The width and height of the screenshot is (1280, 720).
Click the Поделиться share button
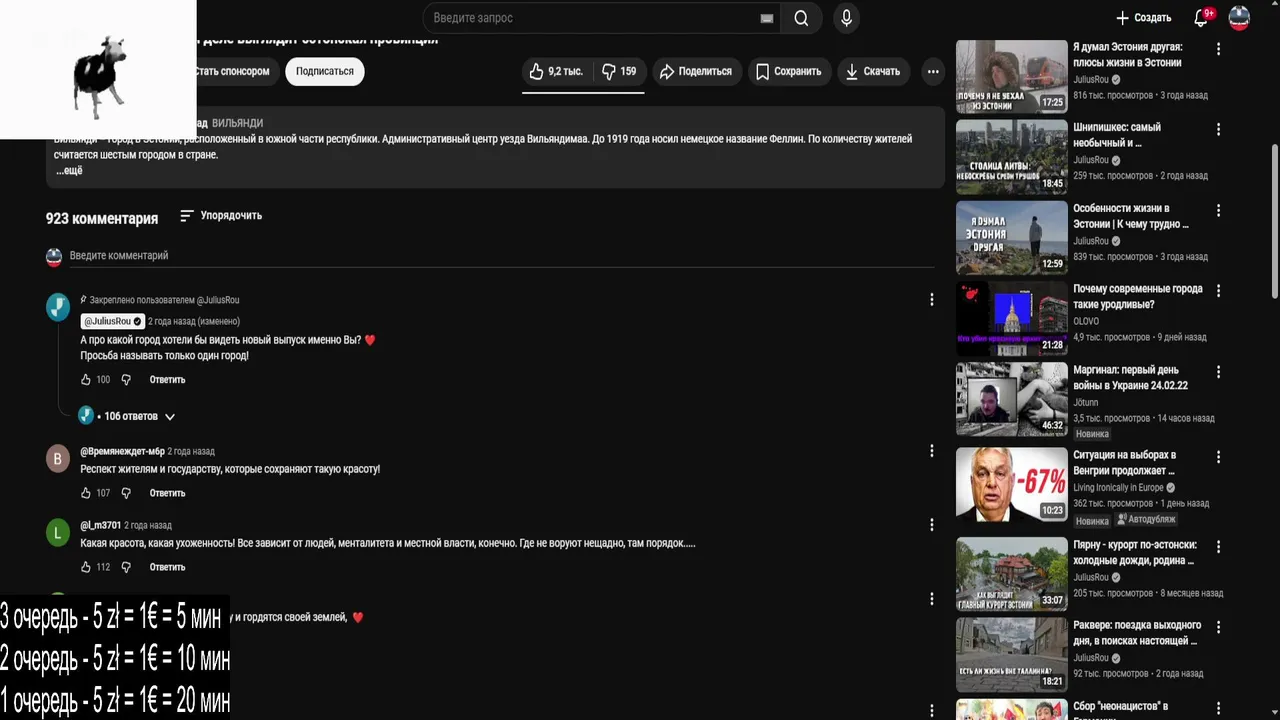pos(695,71)
